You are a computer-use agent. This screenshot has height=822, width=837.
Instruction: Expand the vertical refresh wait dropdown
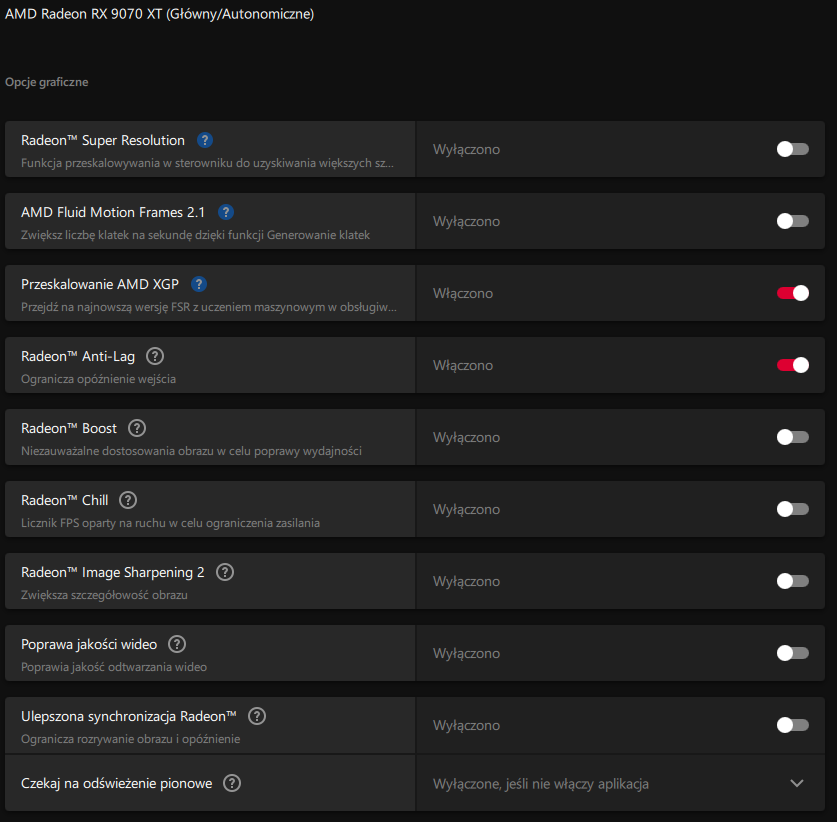pyautogui.click(x=796, y=783)
